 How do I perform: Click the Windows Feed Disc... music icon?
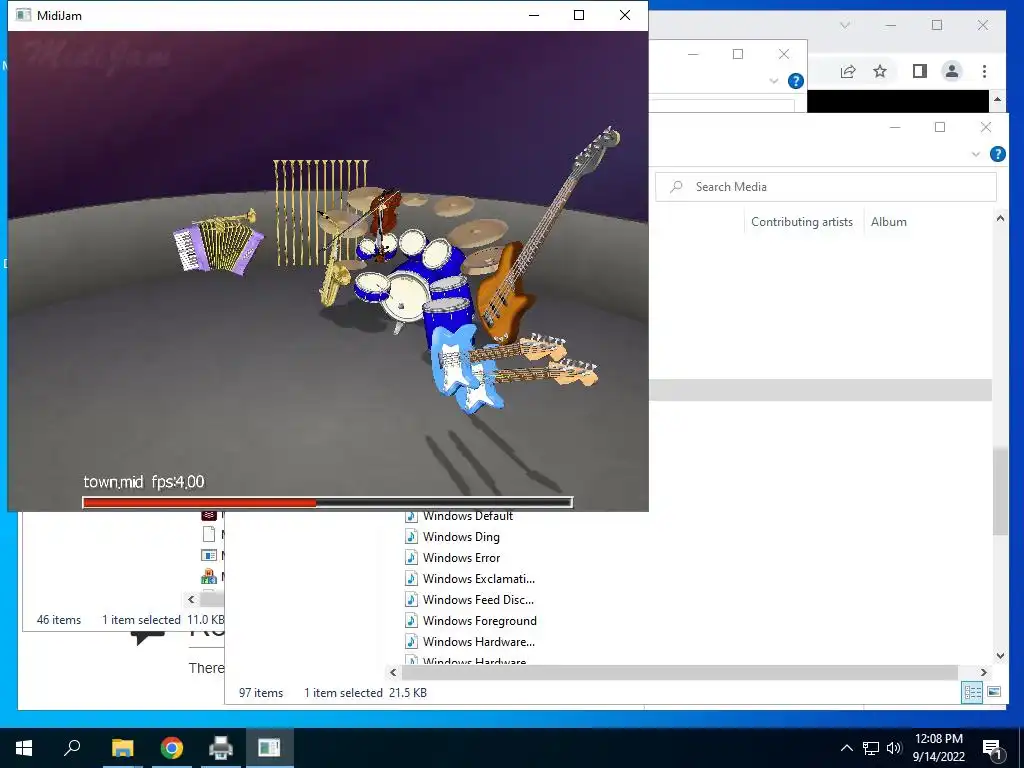(x=411, y=600)
